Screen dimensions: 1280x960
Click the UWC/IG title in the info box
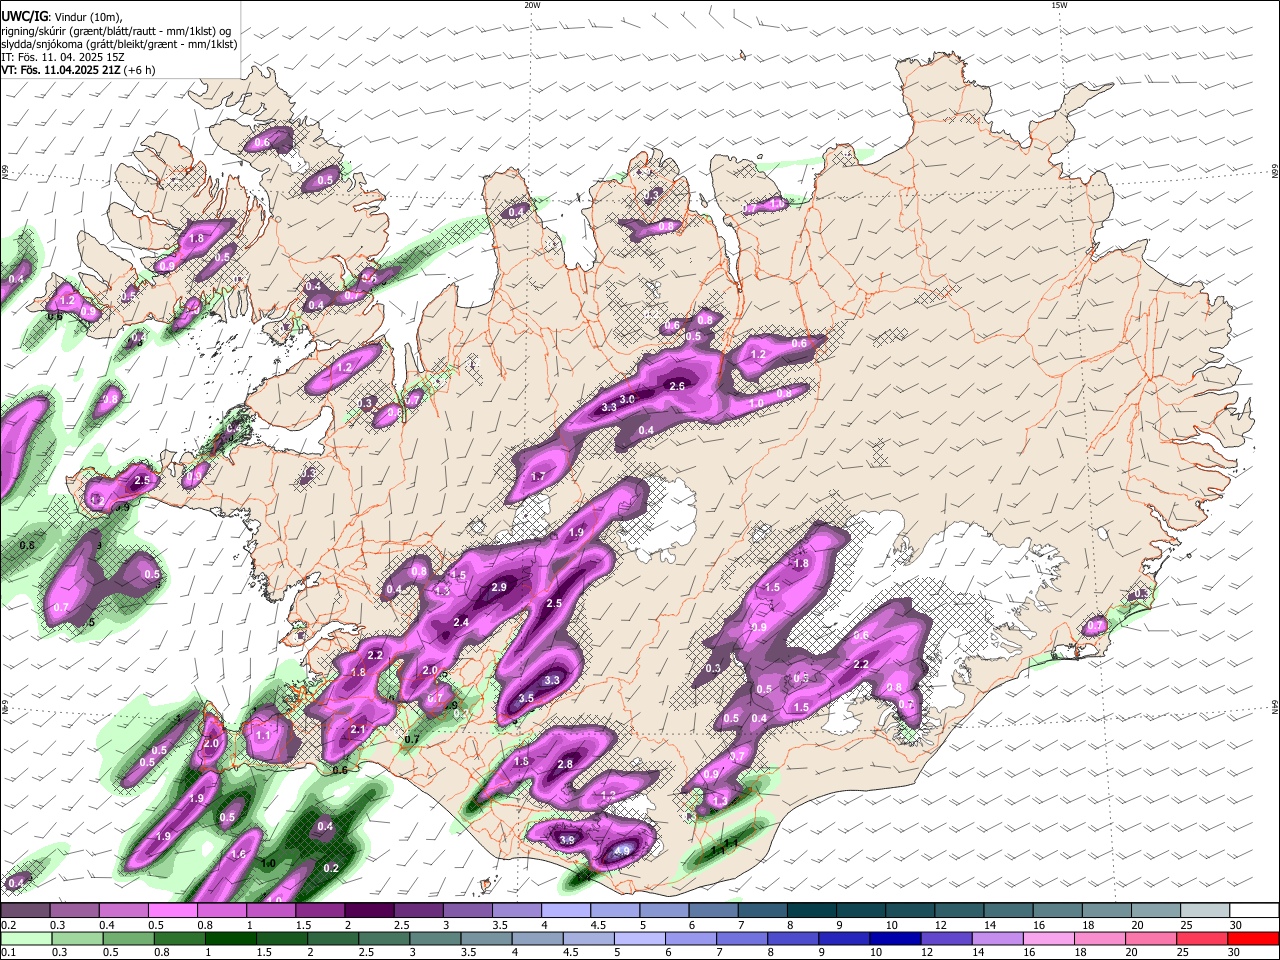(23, 16)
